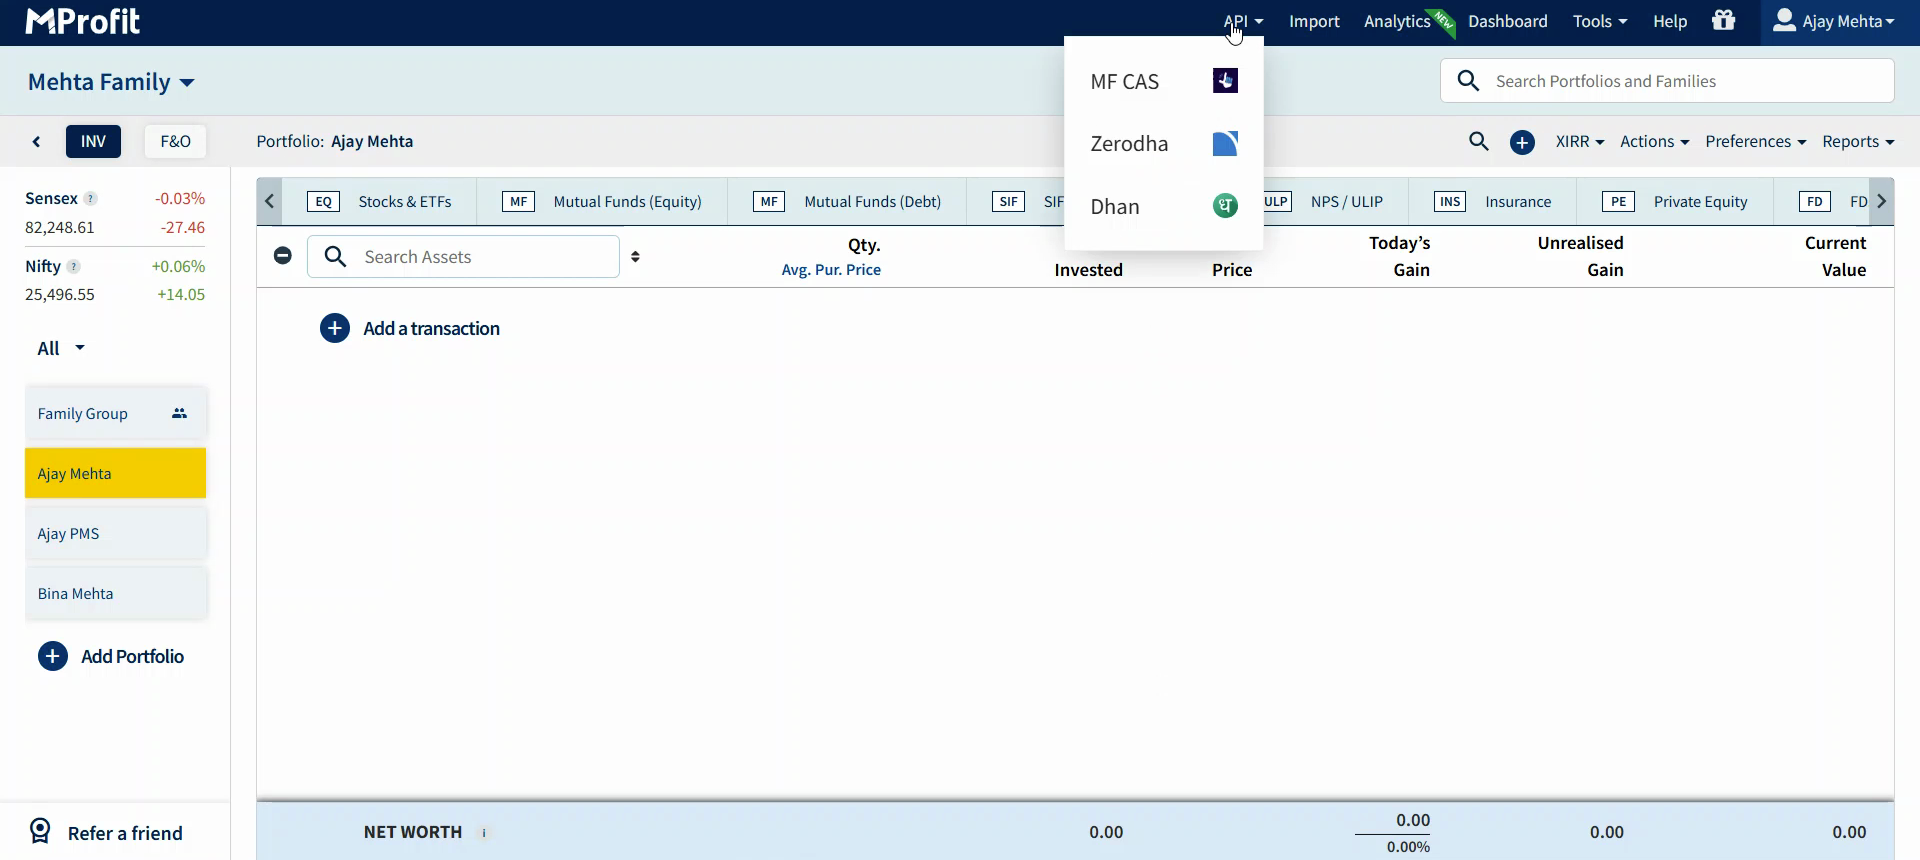Expand the All filter dropdown
The image size is (1920, 860).
pyautogui.click(x=61, y=348)
